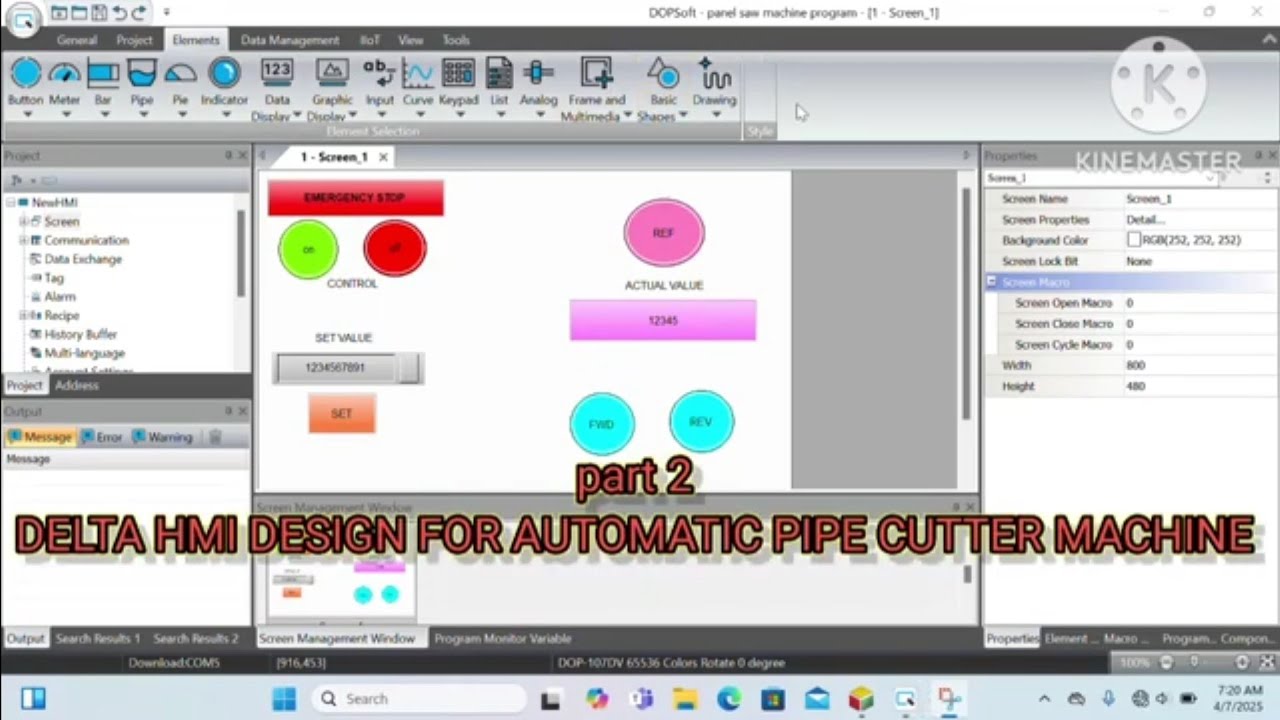1280x720 pixels.
Task: Switch to the Project ribbon tab
Action: [134, 40]
